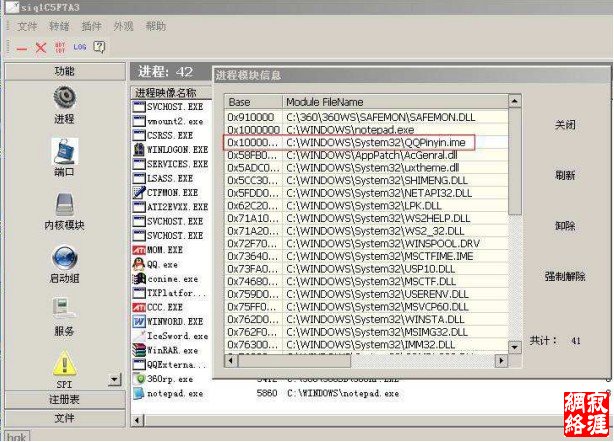Click the 卸除 unload button
The height and width of the screenshot is (442, 614).
click(x=565, y=226)
